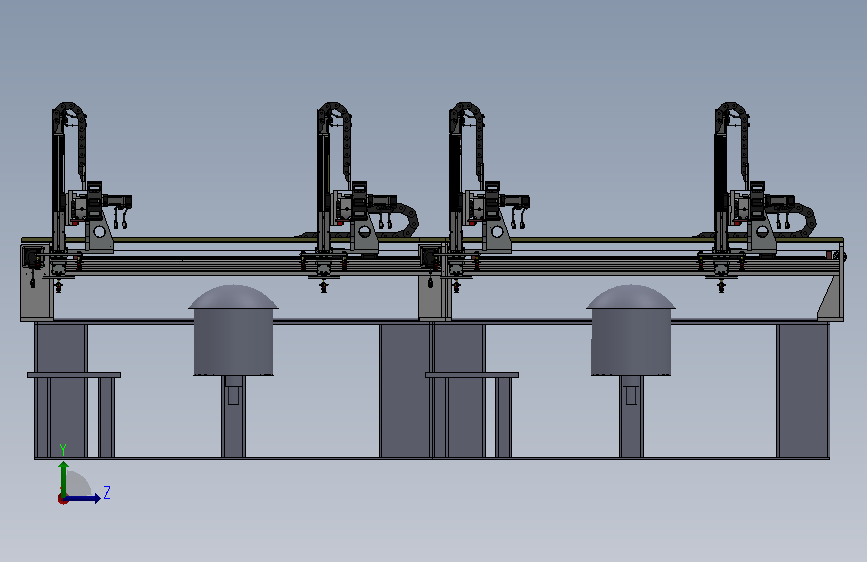The width and height of the screenshot is (867, 562).
Task: Click the 'Y' axis label text
Action: (63, 450)
